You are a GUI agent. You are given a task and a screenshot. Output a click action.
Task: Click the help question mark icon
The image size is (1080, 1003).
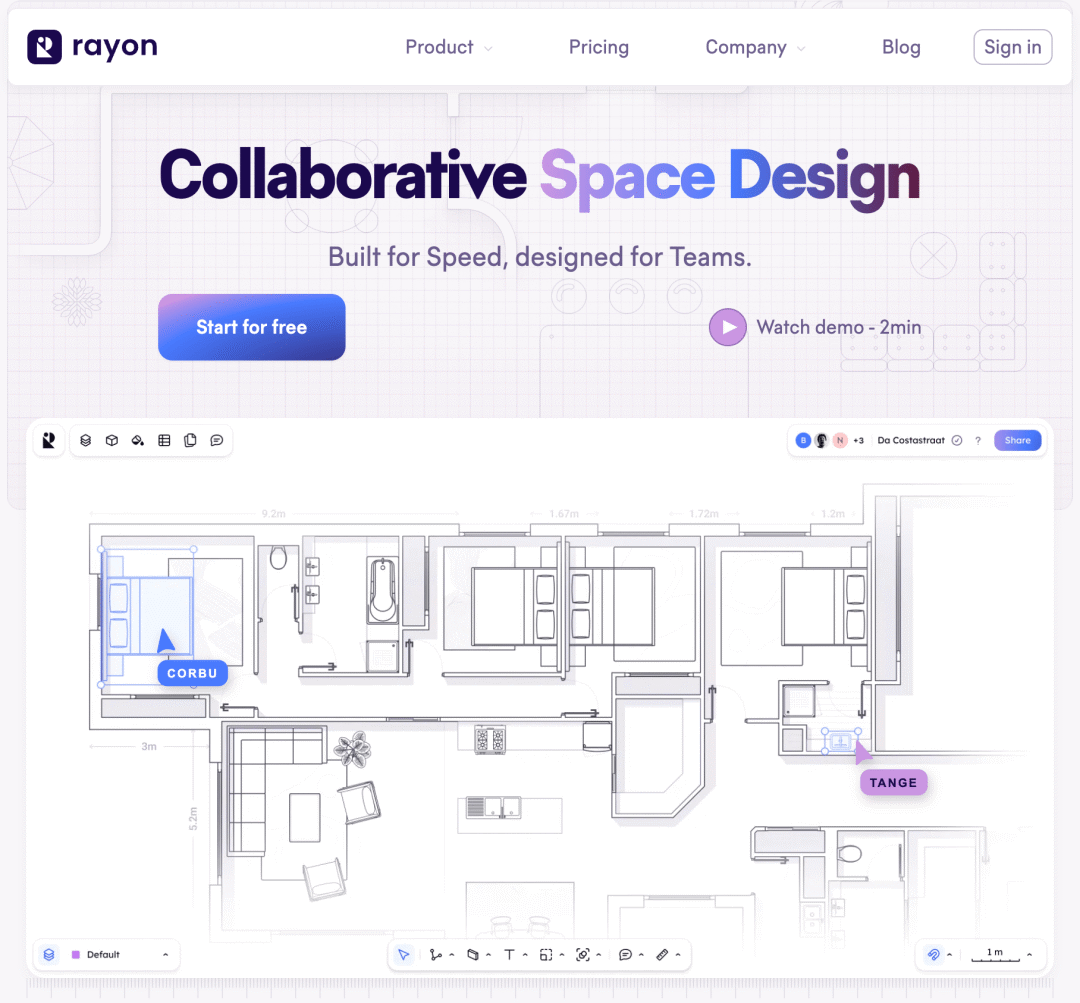(x=977, y=440)
